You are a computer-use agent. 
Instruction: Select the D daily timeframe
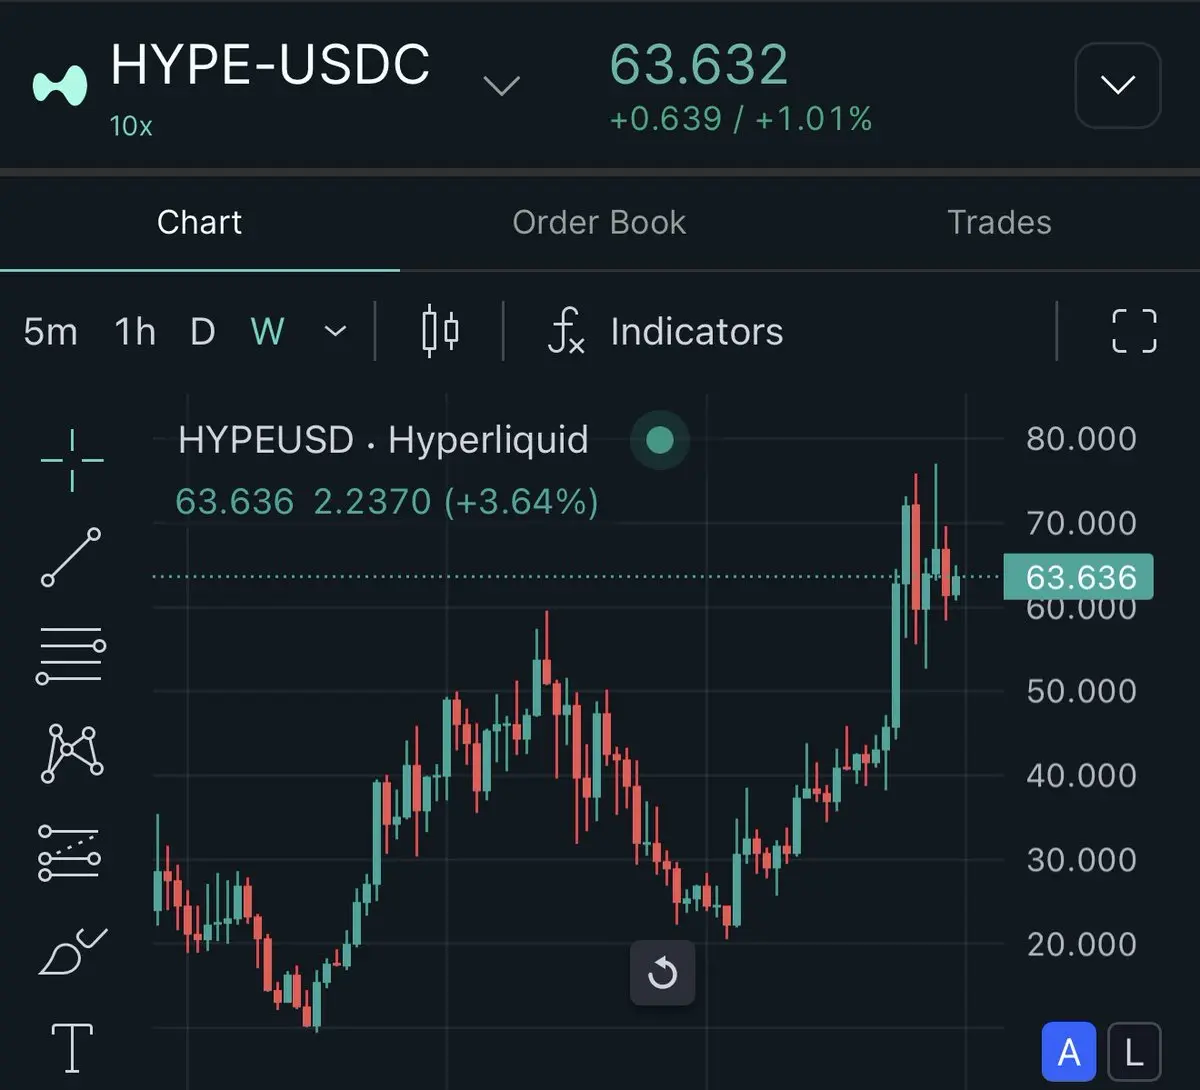(x=202, y=331)
